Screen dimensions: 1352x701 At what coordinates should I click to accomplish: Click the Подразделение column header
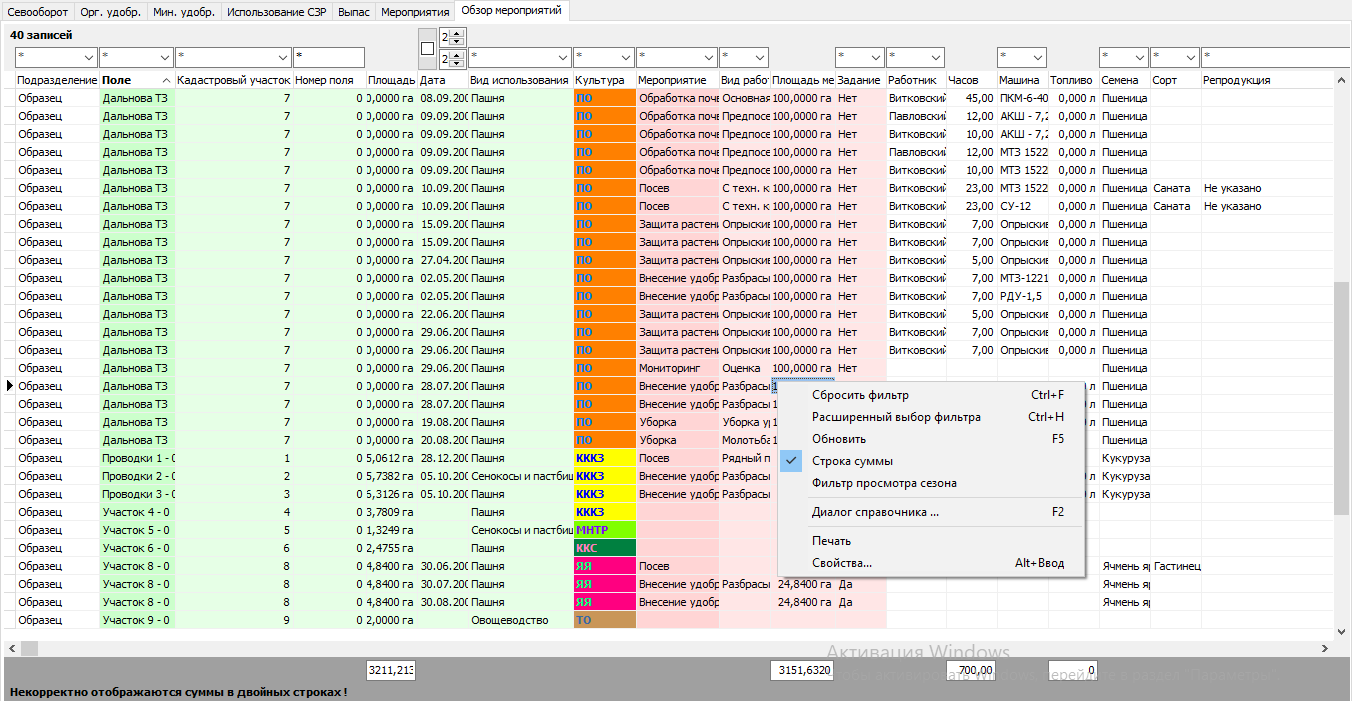point(57,80)
